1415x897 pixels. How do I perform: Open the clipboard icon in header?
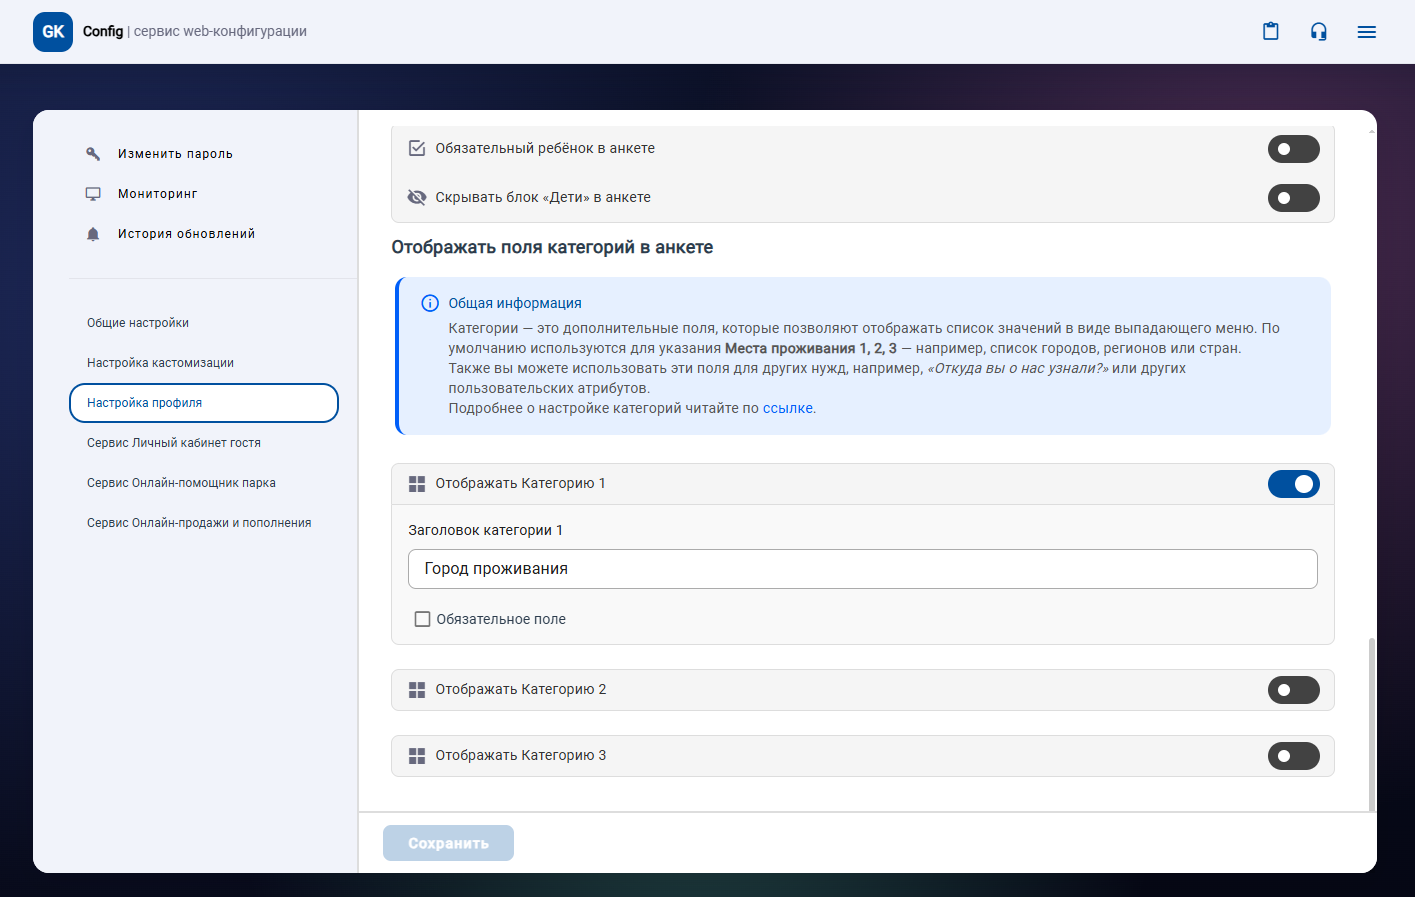1270,32
